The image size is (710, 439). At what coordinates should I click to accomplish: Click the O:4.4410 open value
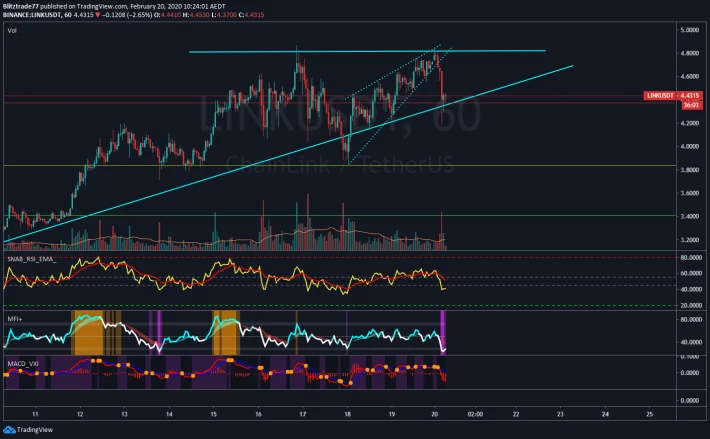pos(168,15)
